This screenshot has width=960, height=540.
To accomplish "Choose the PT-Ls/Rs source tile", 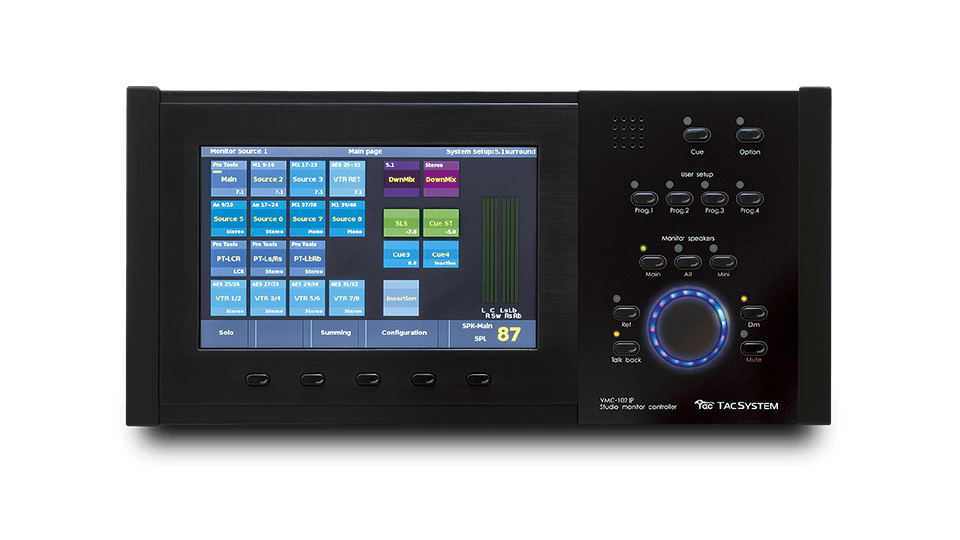I will pyautogui.click(x=268, y=258).
